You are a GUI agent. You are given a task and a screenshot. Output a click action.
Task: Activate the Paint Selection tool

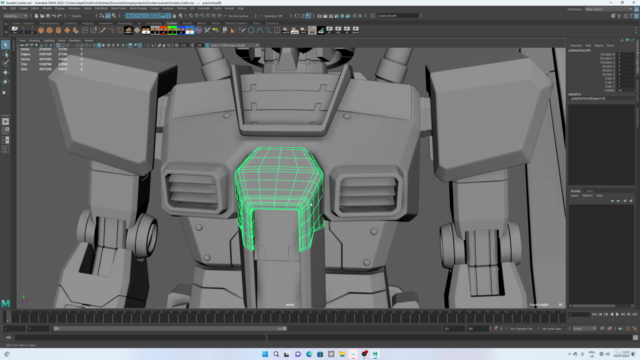pos(5,63)
